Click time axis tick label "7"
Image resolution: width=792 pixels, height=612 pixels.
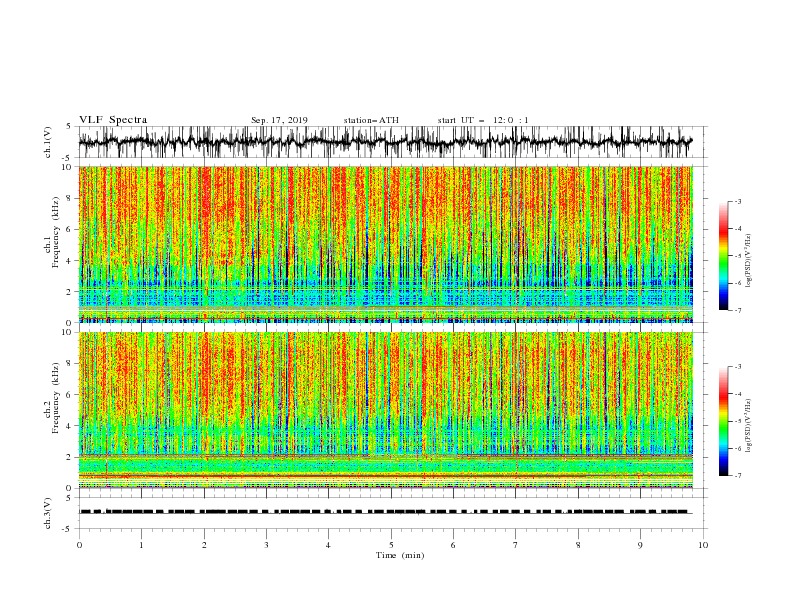click(x=516, y=545)
